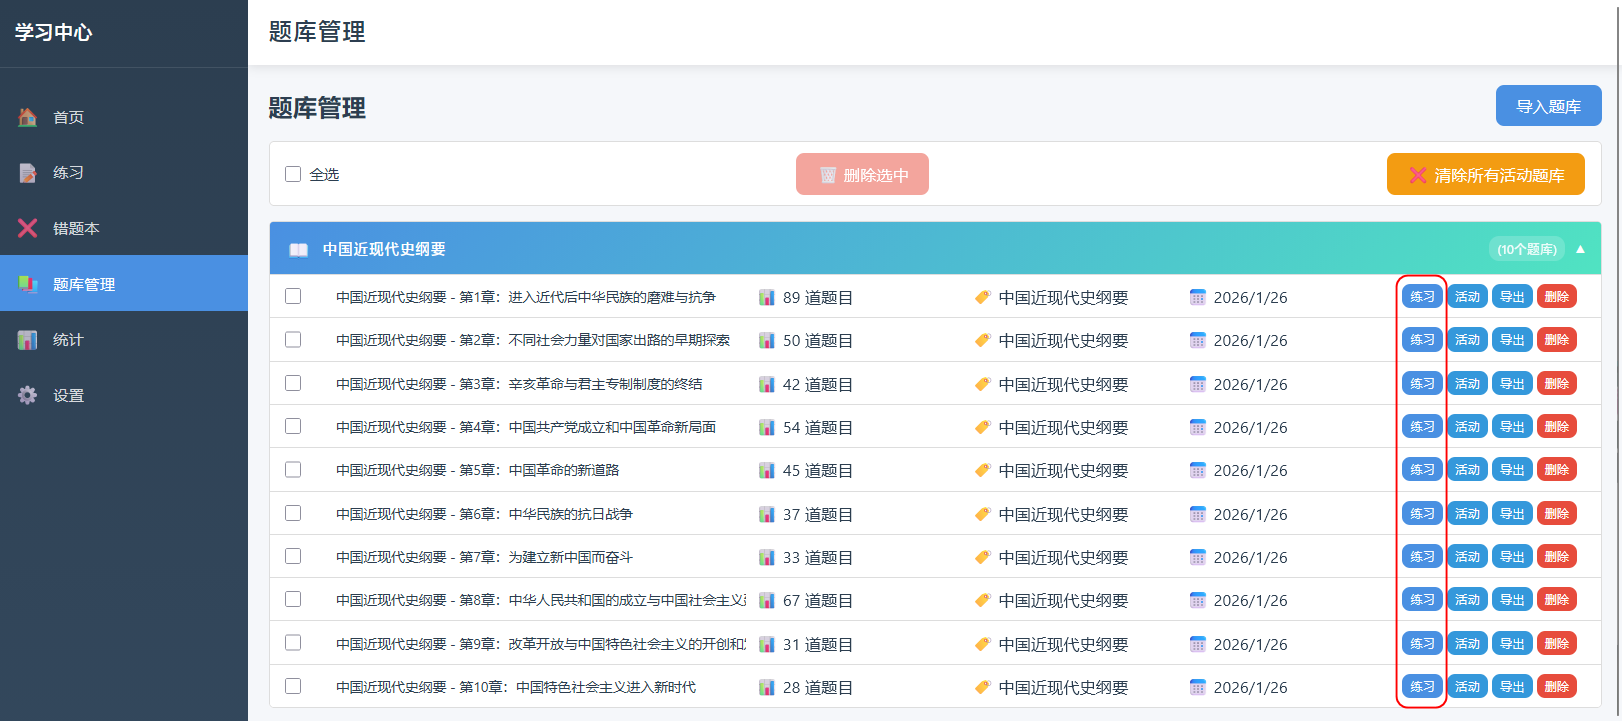Click the home icon beside 首页
This screenshot has height=721, width=1622.
[28, 117]
